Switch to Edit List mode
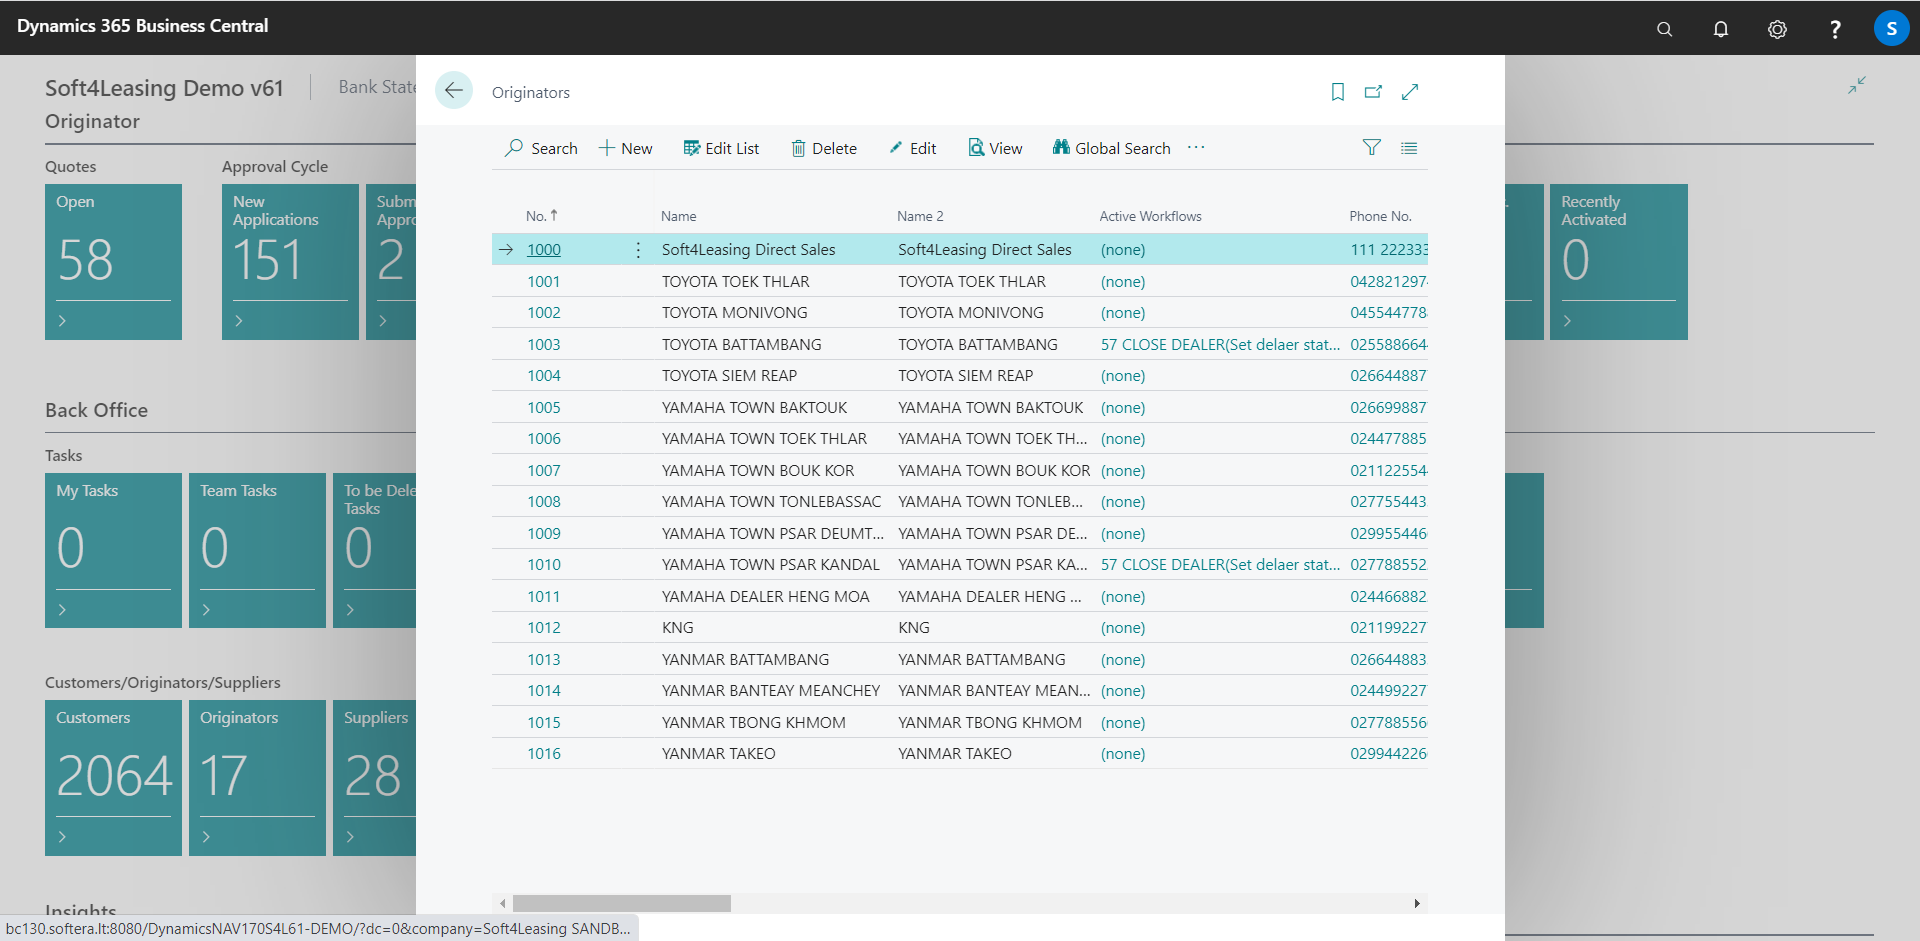The height and width of the screenshot is (941, 1920). click(x=721, y=147)
